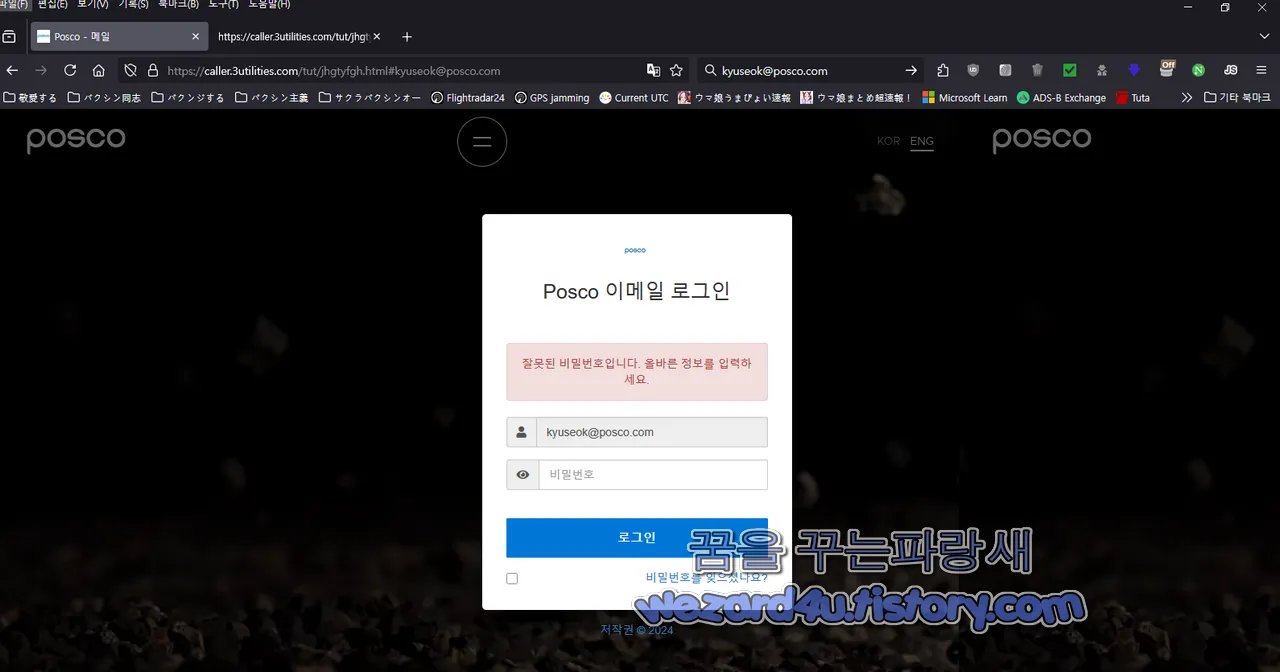Toggle password visibility eye icon

[x=522, y=475]
